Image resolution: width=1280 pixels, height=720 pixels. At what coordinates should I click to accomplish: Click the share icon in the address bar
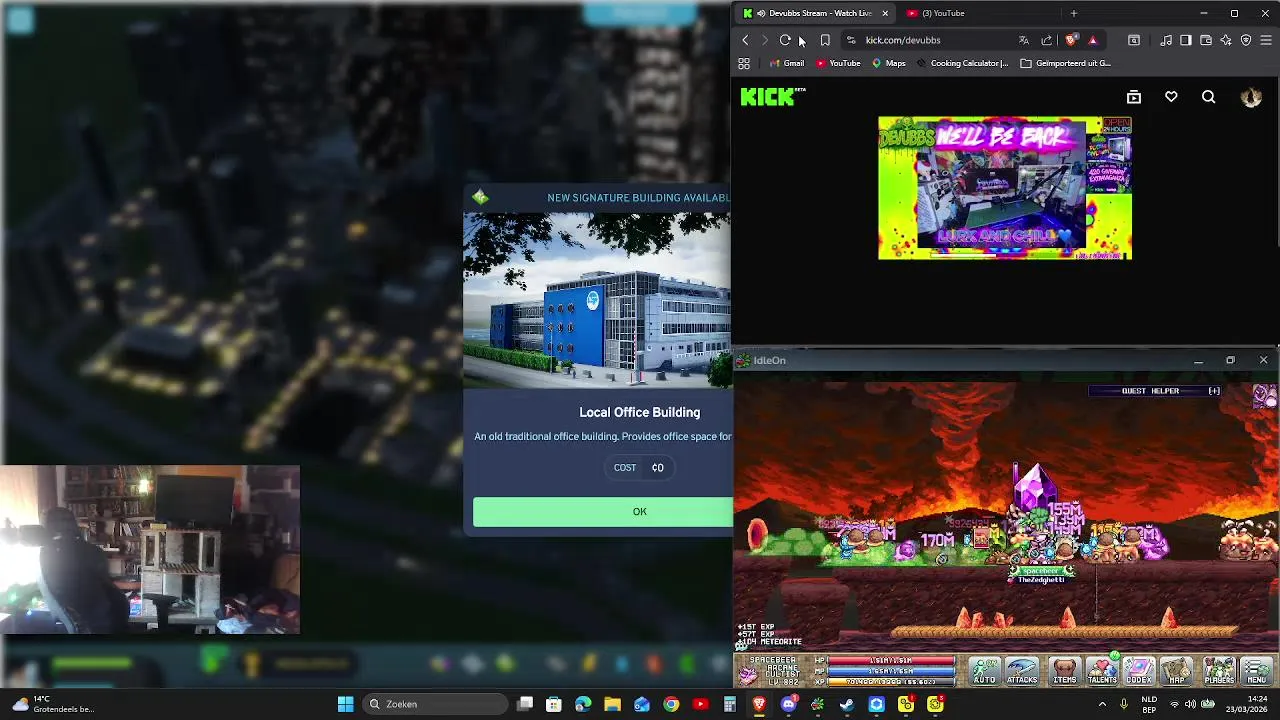coord(1047,40)
